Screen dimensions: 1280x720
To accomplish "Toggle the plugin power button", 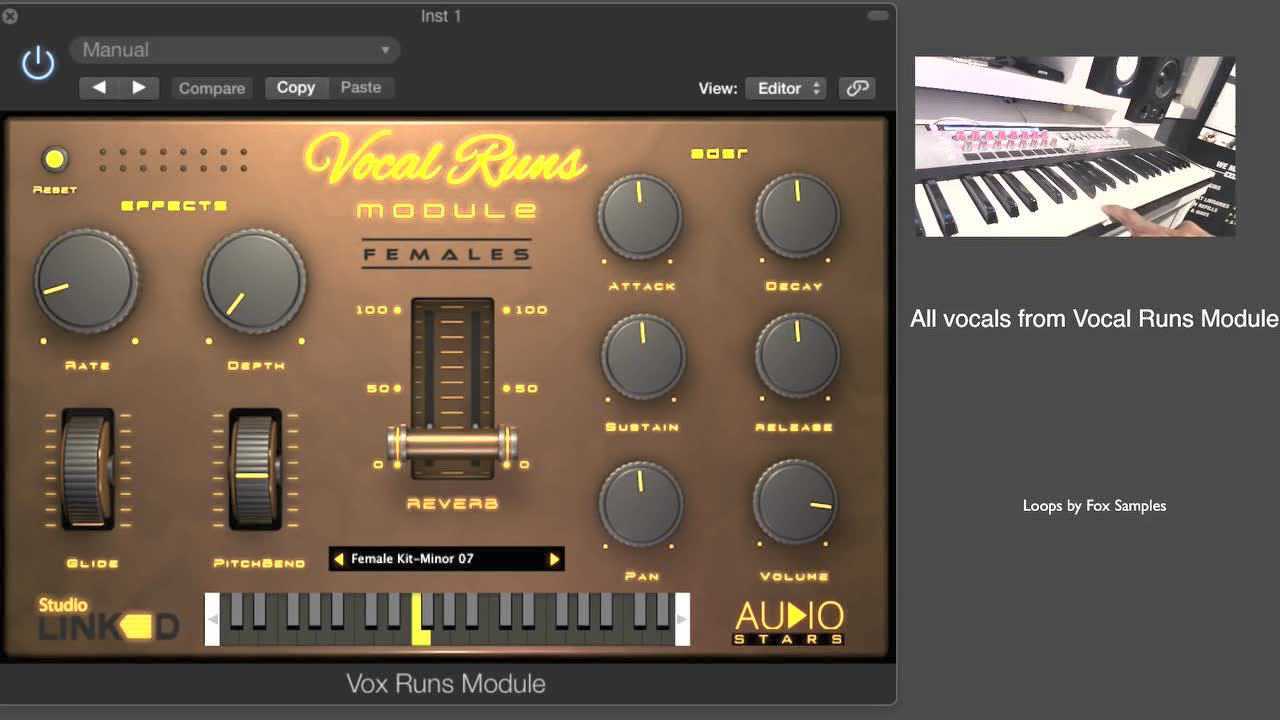I will 37,62.
